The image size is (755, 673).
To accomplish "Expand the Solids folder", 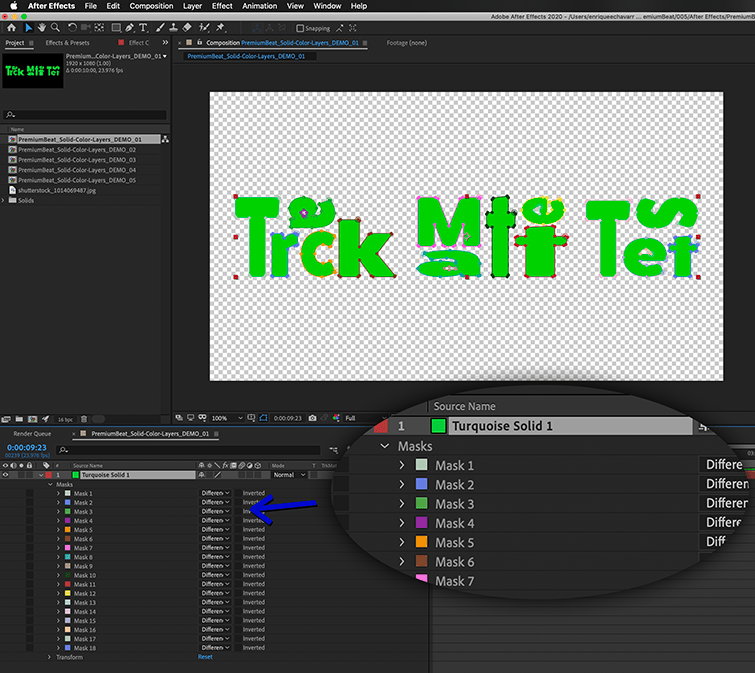I will click(x=3, y=200).
